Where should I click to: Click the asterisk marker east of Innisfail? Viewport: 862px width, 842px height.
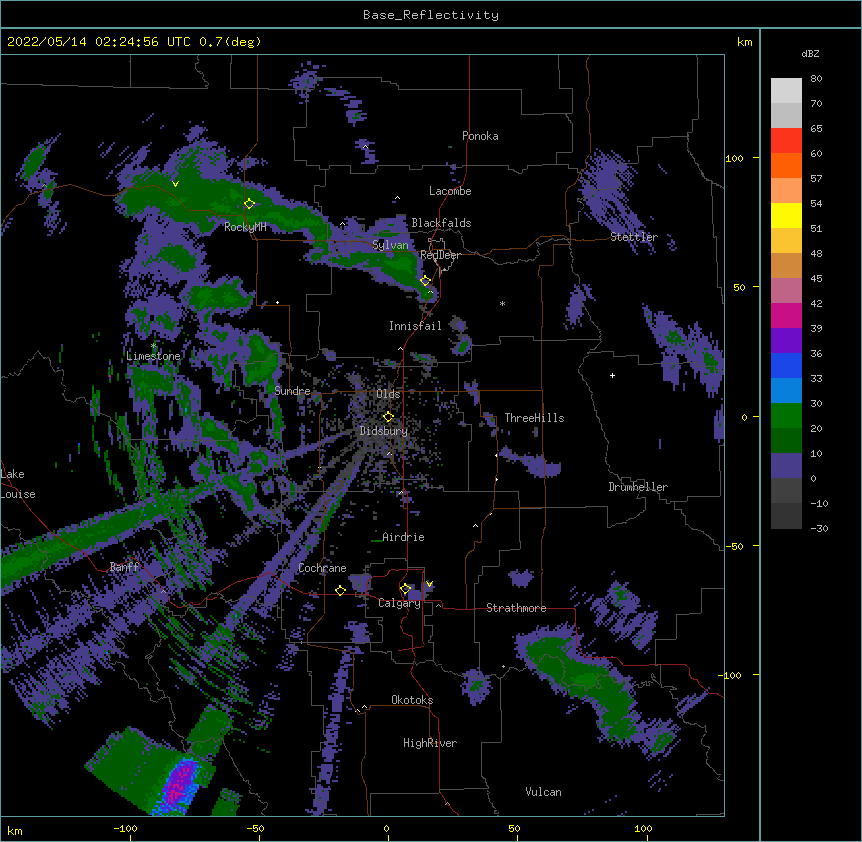coord(502,304)
